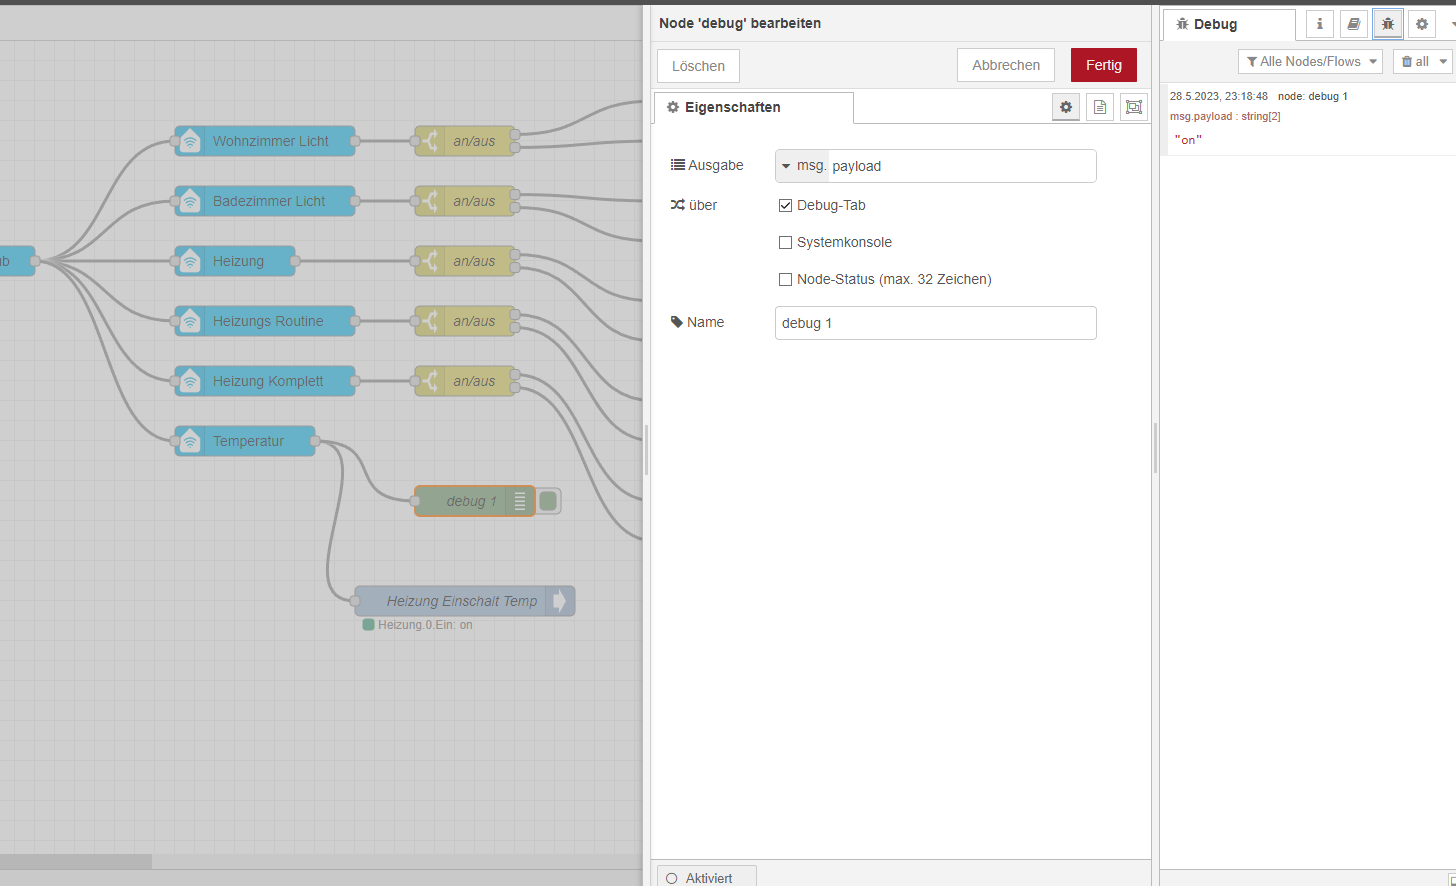This screenshot has height=886, width=1456.
Task: Click the Temperatur node icon
Action: click(190, 441)
